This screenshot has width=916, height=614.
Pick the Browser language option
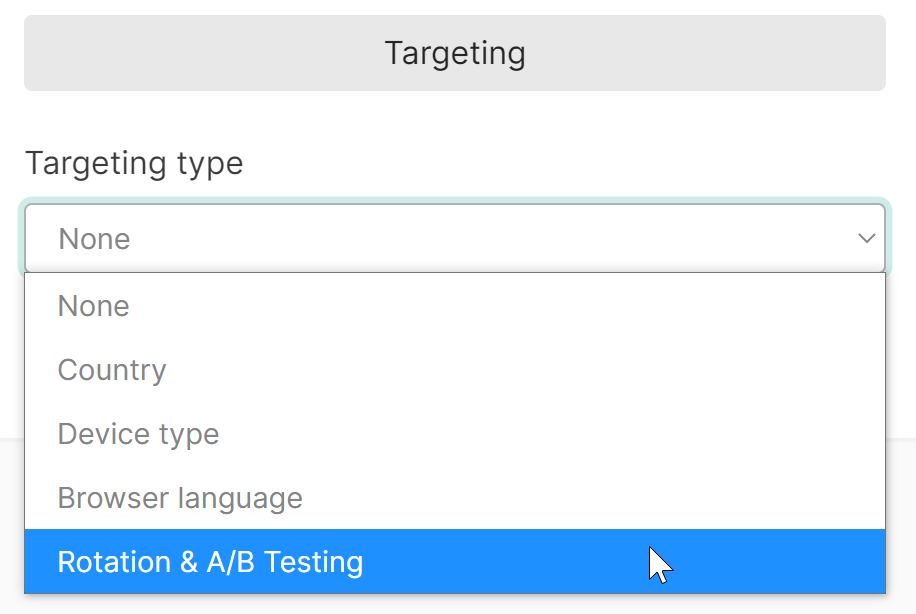point(454,498)
